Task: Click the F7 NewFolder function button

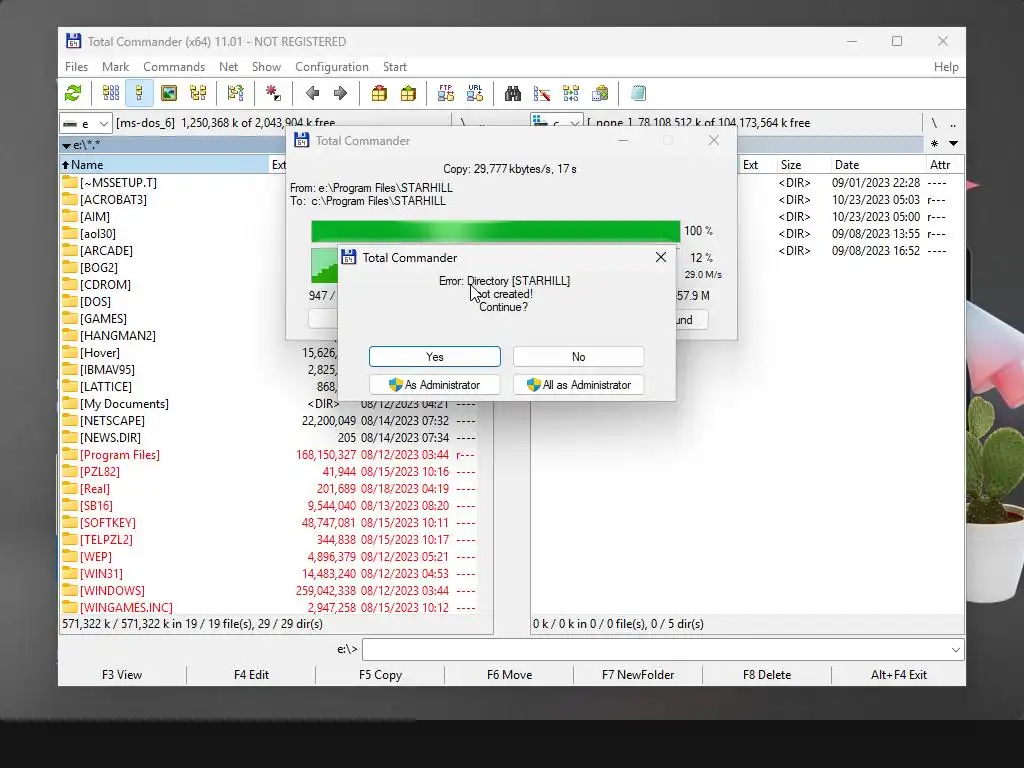Action: click(x=638, y=675)
